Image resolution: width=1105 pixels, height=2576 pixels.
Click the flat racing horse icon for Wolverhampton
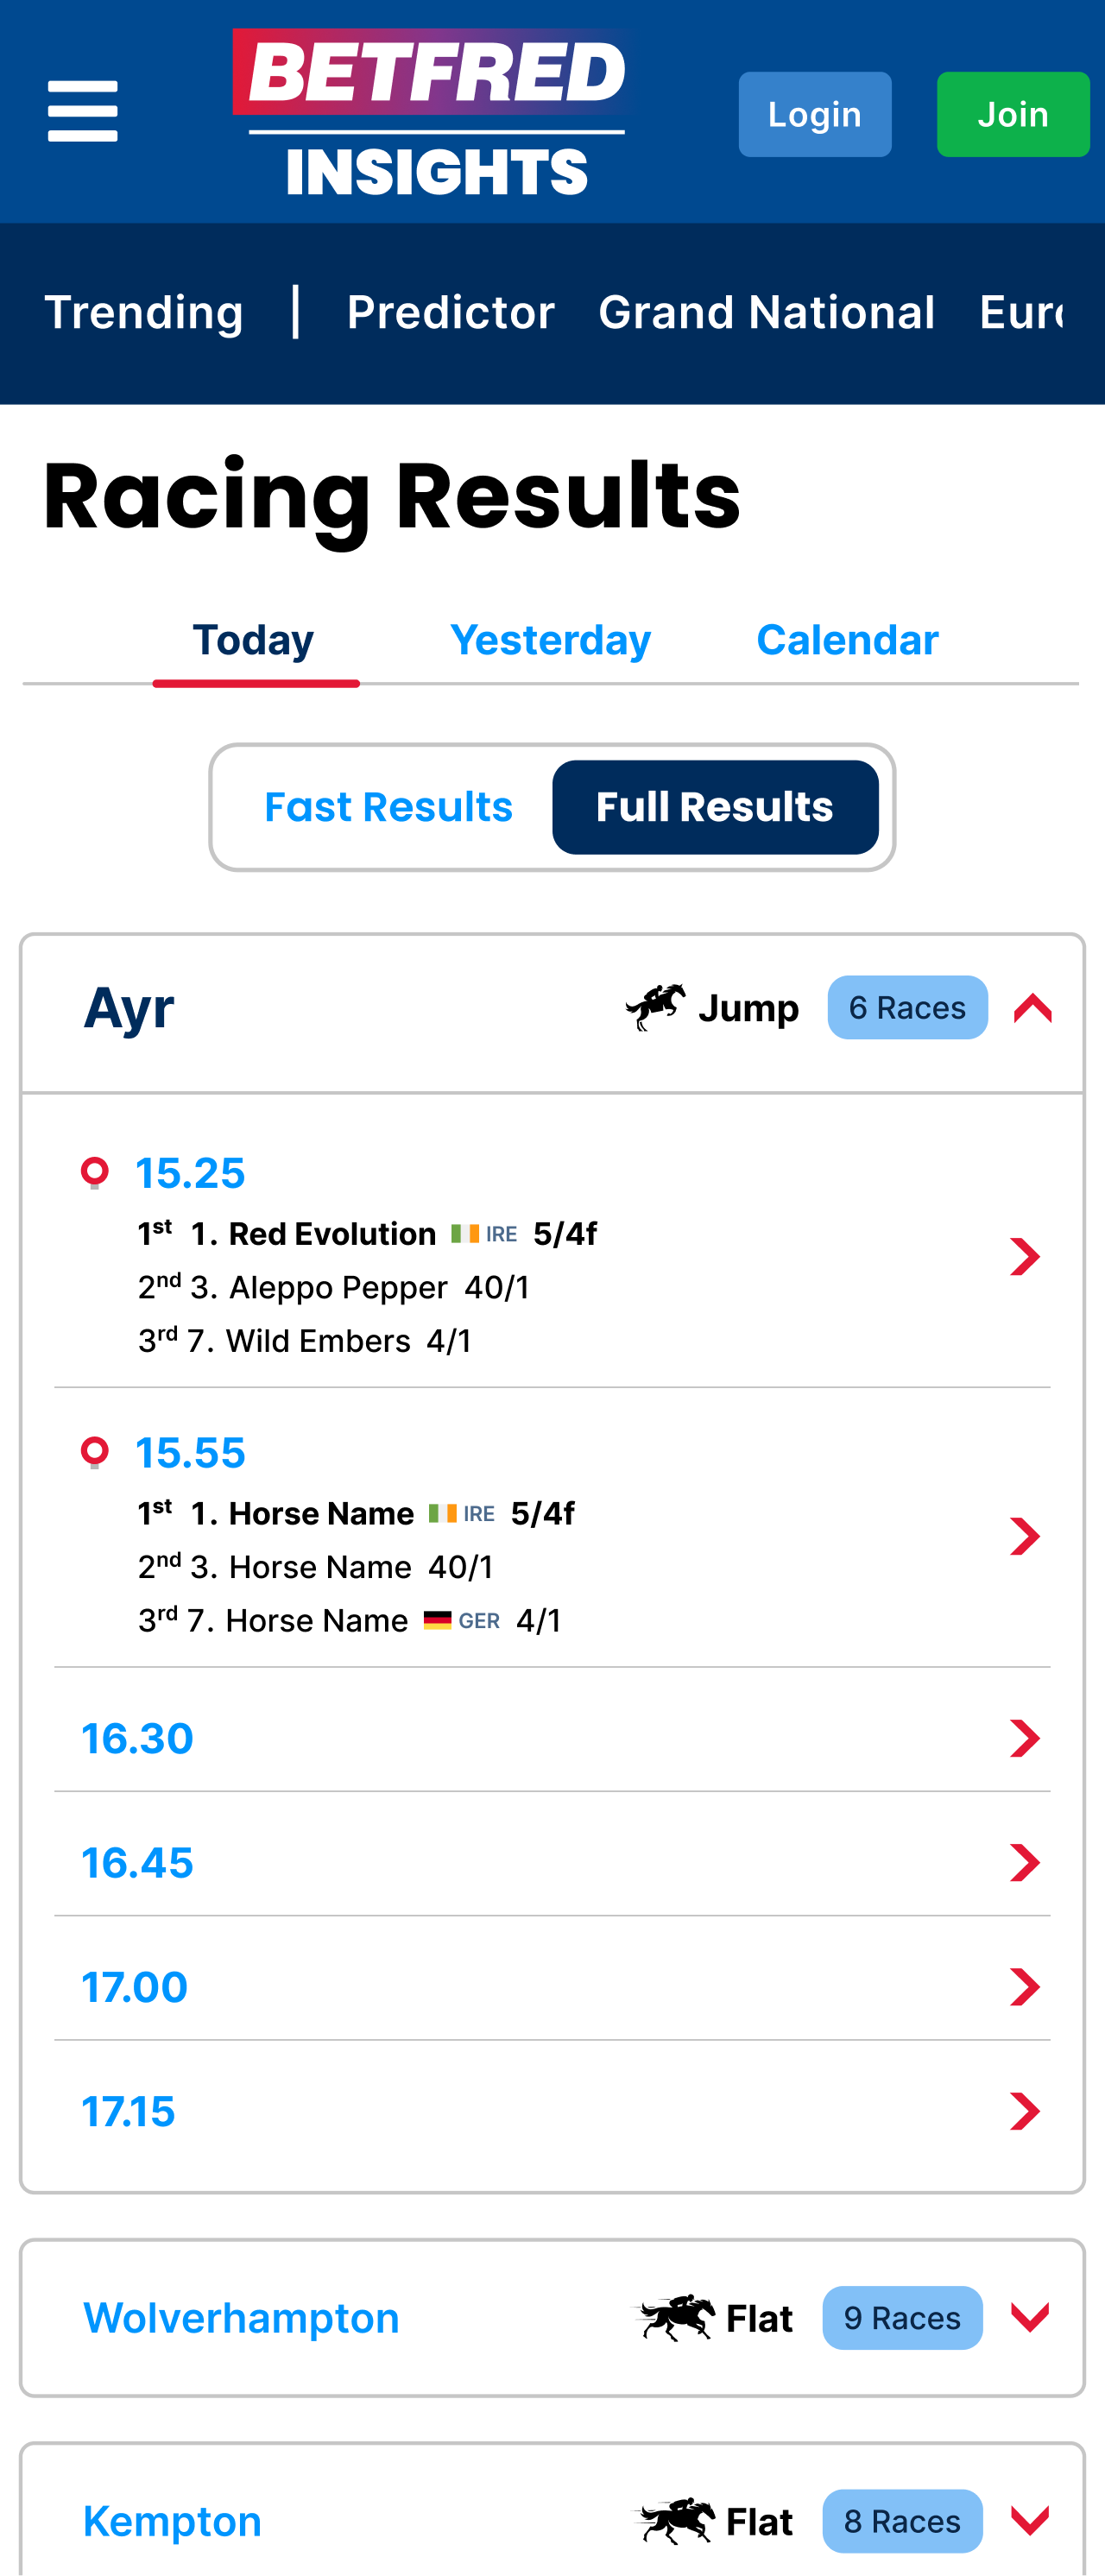677,2317
